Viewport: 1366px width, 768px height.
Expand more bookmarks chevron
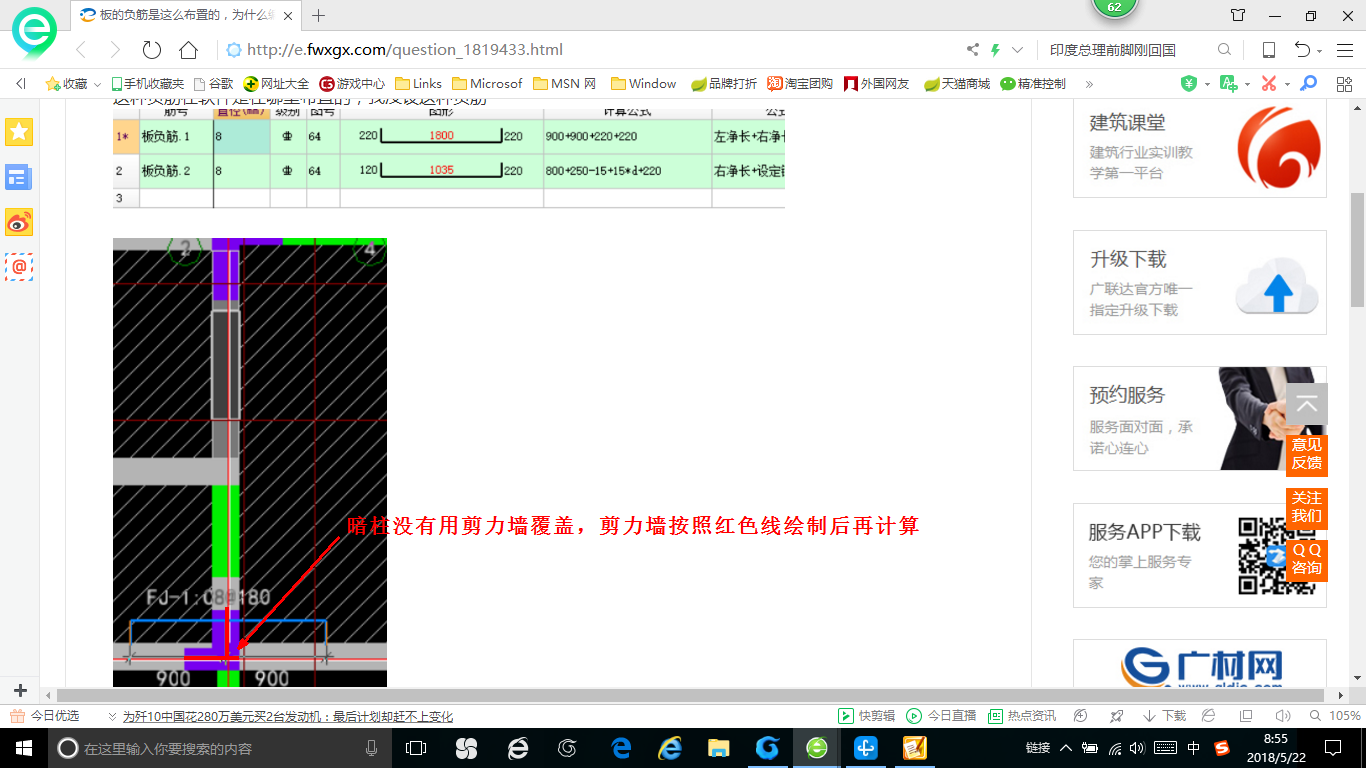click(x=1089, y=84)
